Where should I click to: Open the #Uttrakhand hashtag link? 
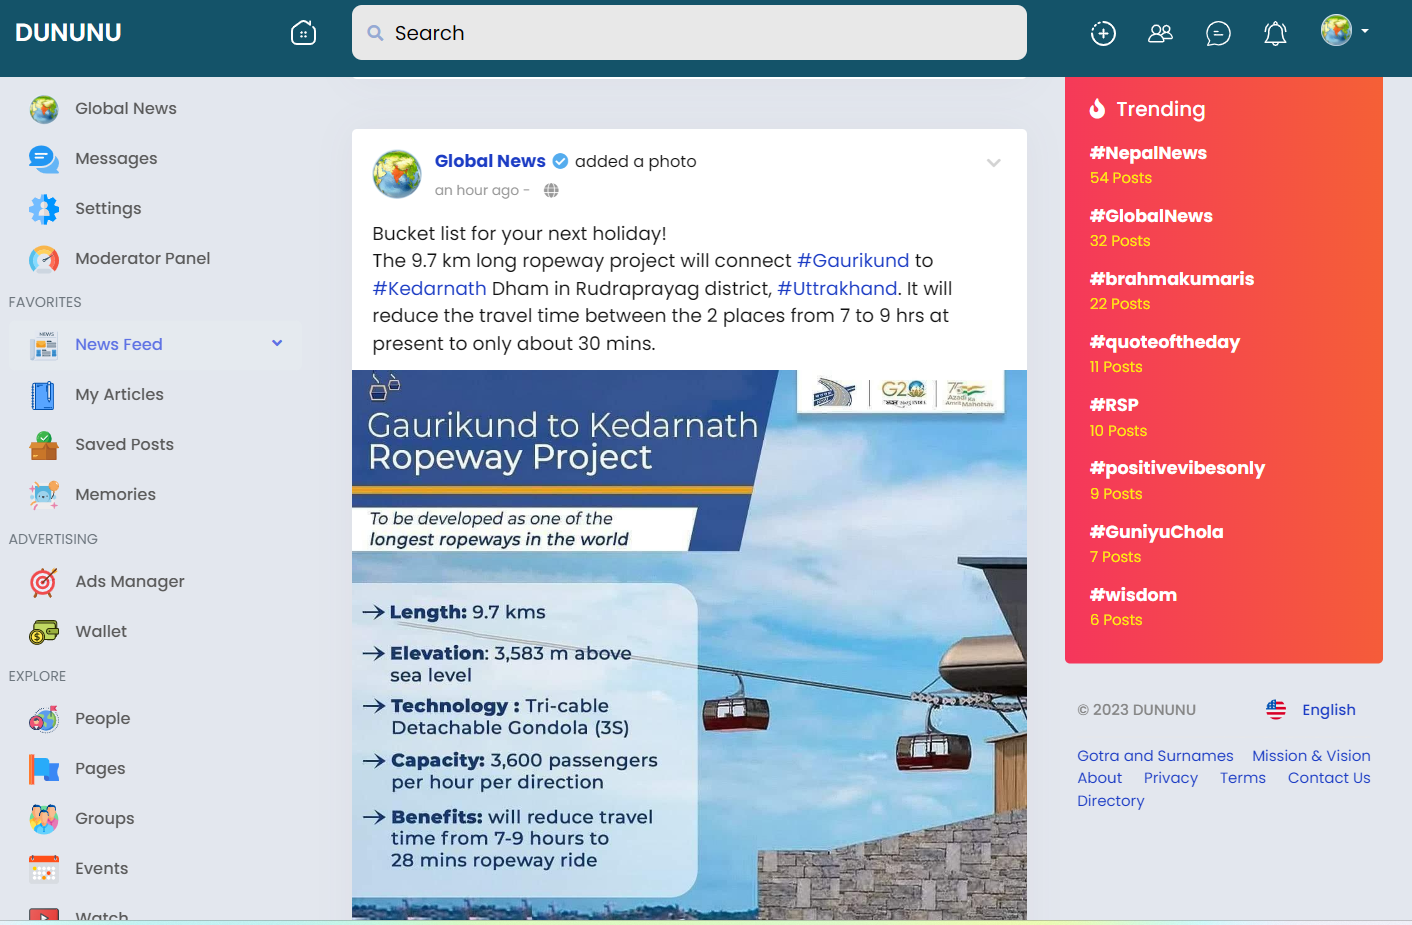[x=837, y=289]
